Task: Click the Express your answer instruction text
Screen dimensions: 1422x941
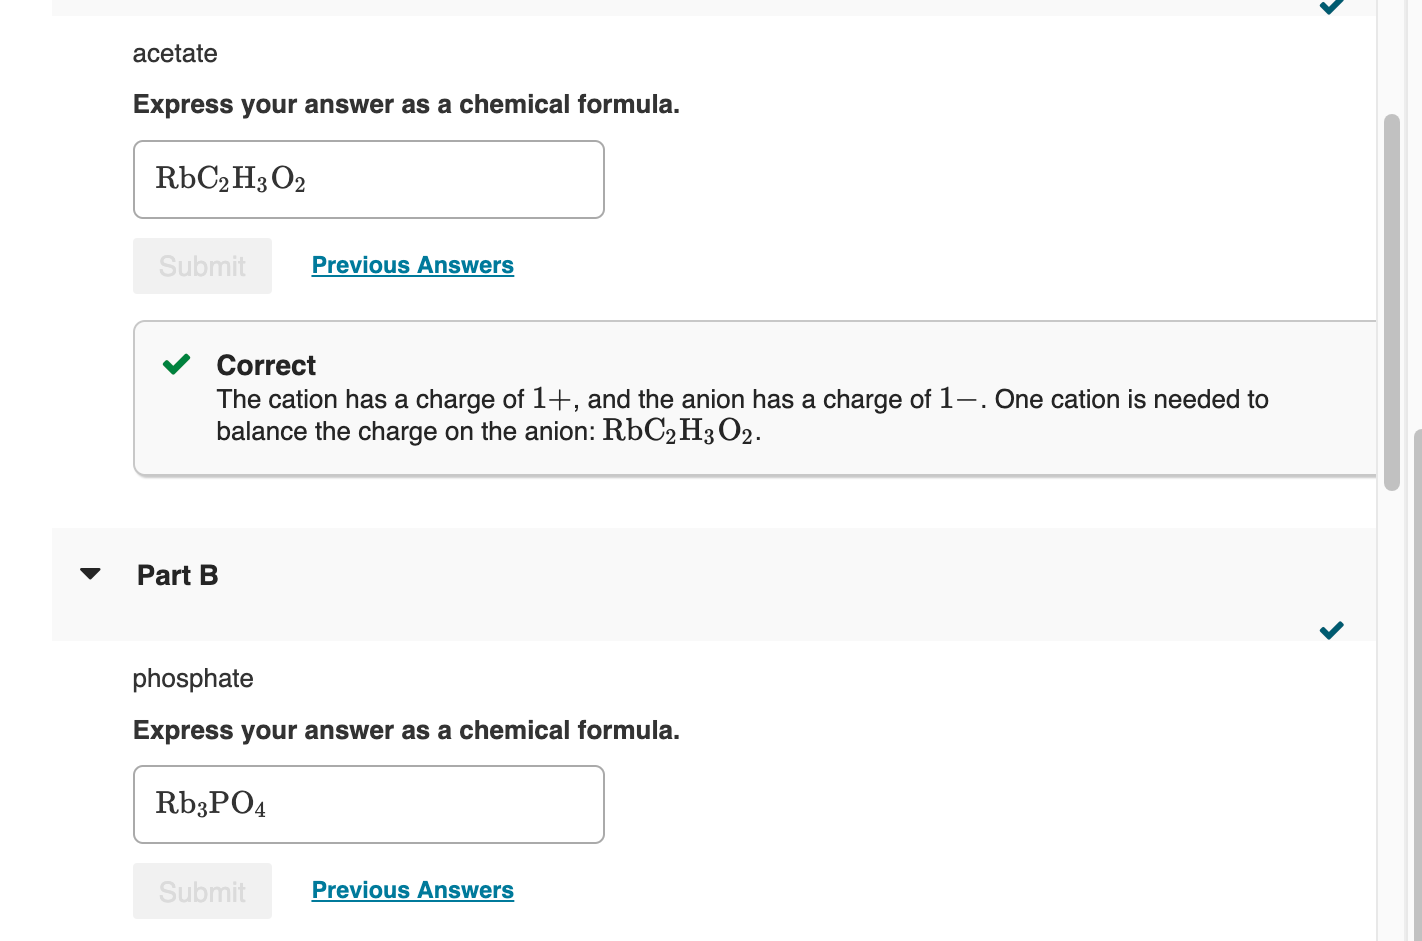Action: pos(406,104)
